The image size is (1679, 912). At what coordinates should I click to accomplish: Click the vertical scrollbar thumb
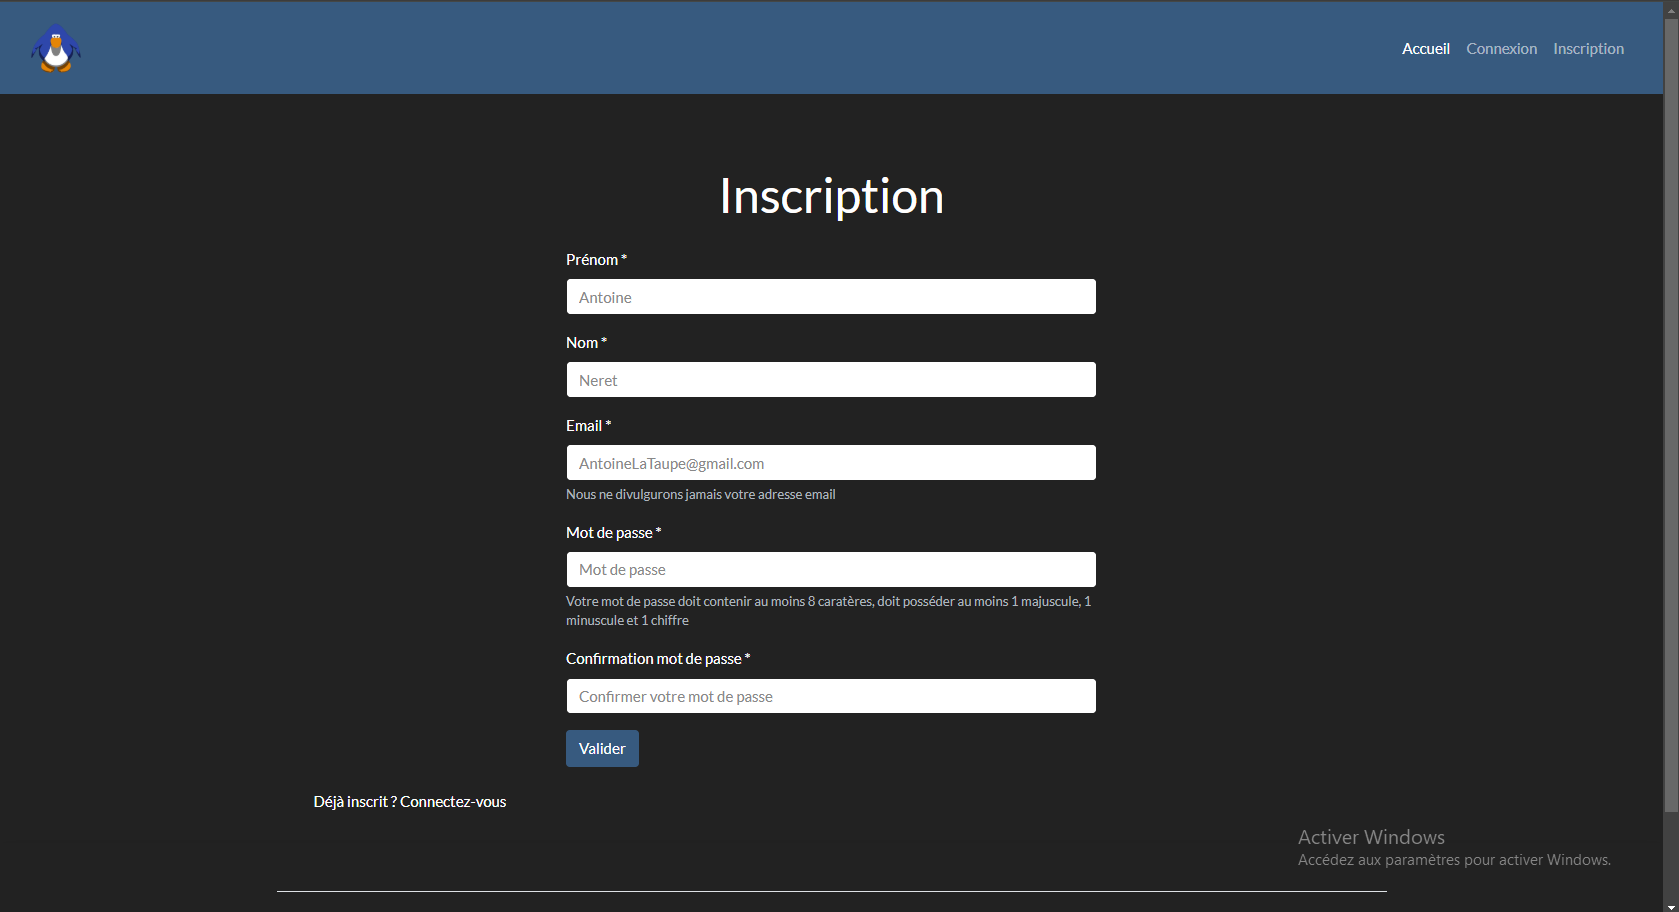tap(1670, 400)
